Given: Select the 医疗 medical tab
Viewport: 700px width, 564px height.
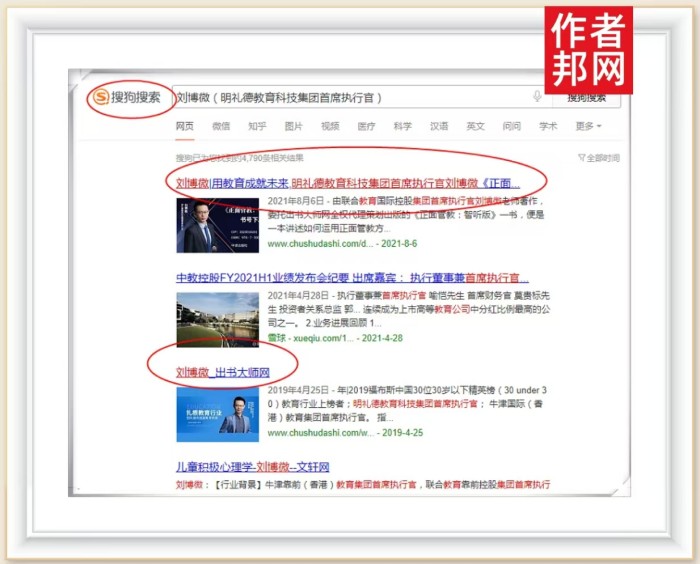Looking at the screenshot, I should 366,127.
